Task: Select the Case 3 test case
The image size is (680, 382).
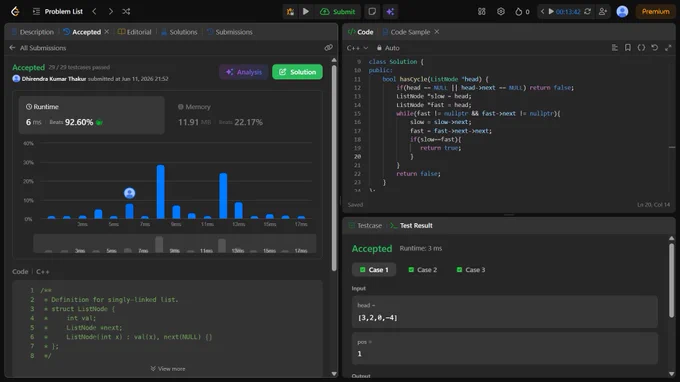Action: (x=471, y=270)
